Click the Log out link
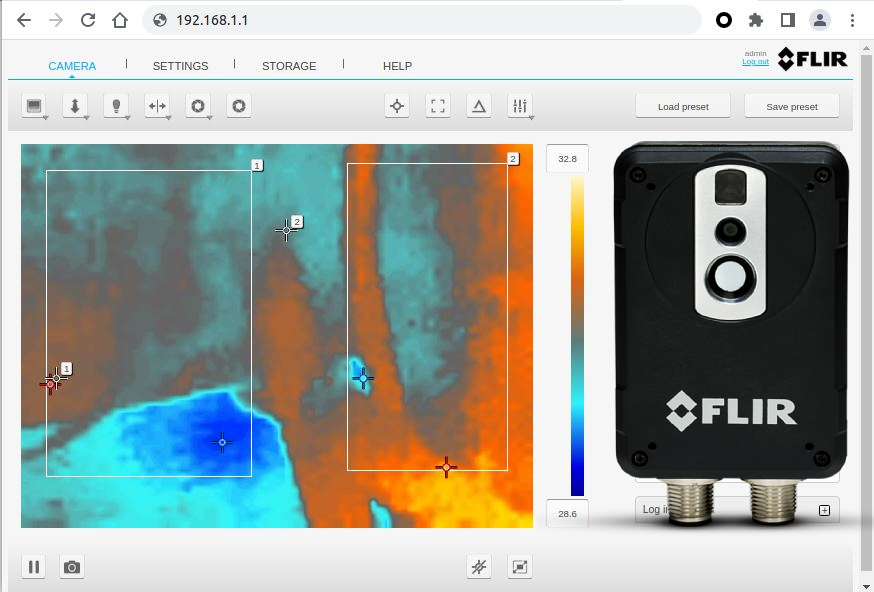Image resolution: width=874 pixels, height=592 pixels. (755, 62)
